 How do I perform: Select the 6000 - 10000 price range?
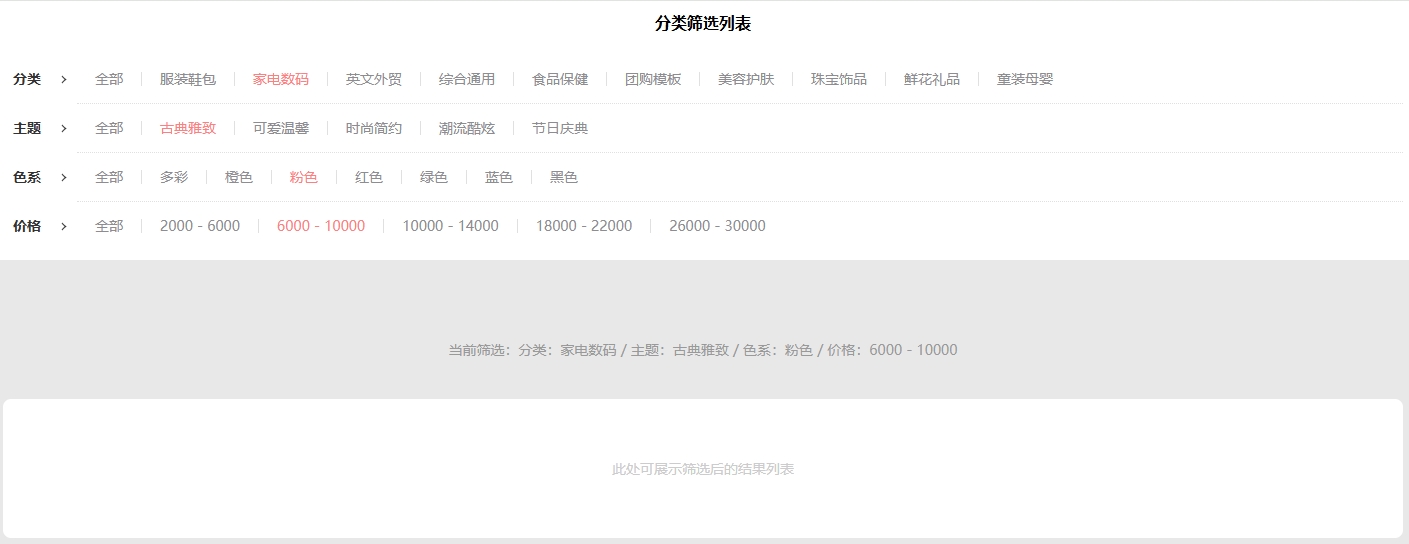pos(321,226)
